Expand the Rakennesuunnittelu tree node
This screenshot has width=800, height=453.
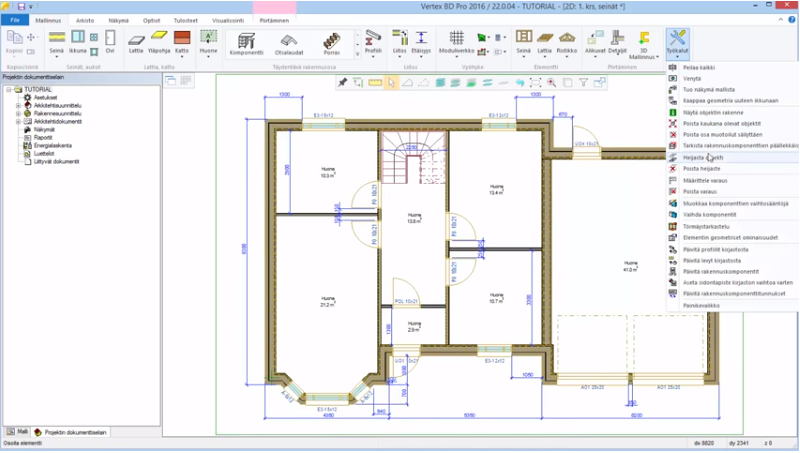point(17,113)
